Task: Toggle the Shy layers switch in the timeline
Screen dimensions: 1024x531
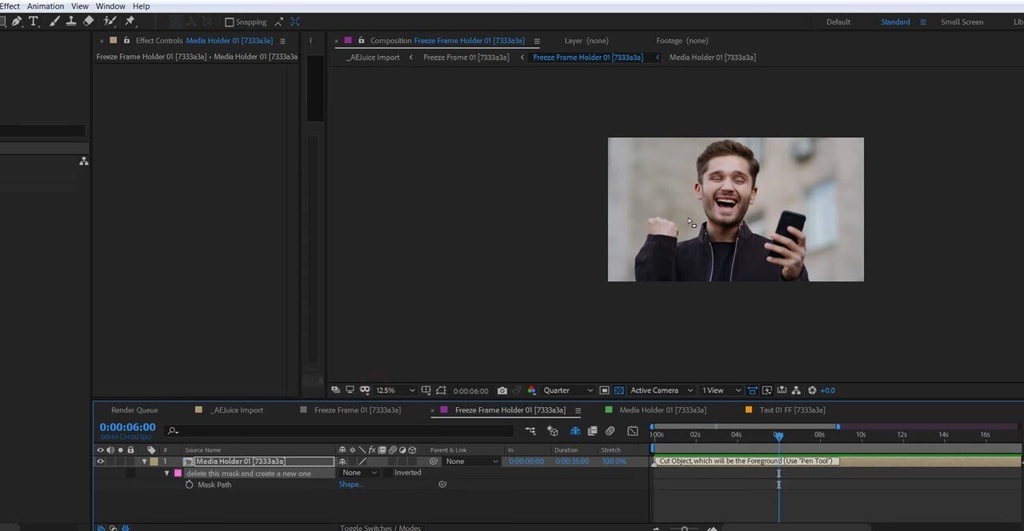Action: (x=575, y=431)
